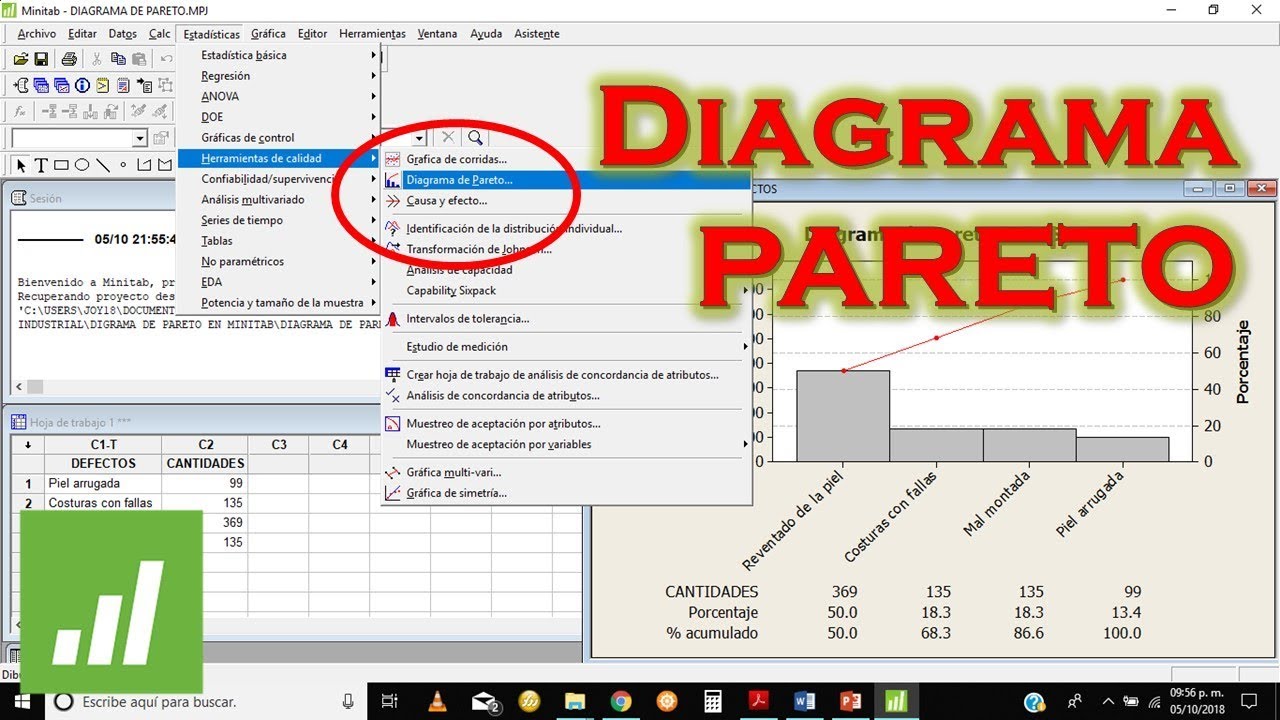Choose Análisis de concordancia de atributos... entry
1280x720 pixels.
point(566,396)
